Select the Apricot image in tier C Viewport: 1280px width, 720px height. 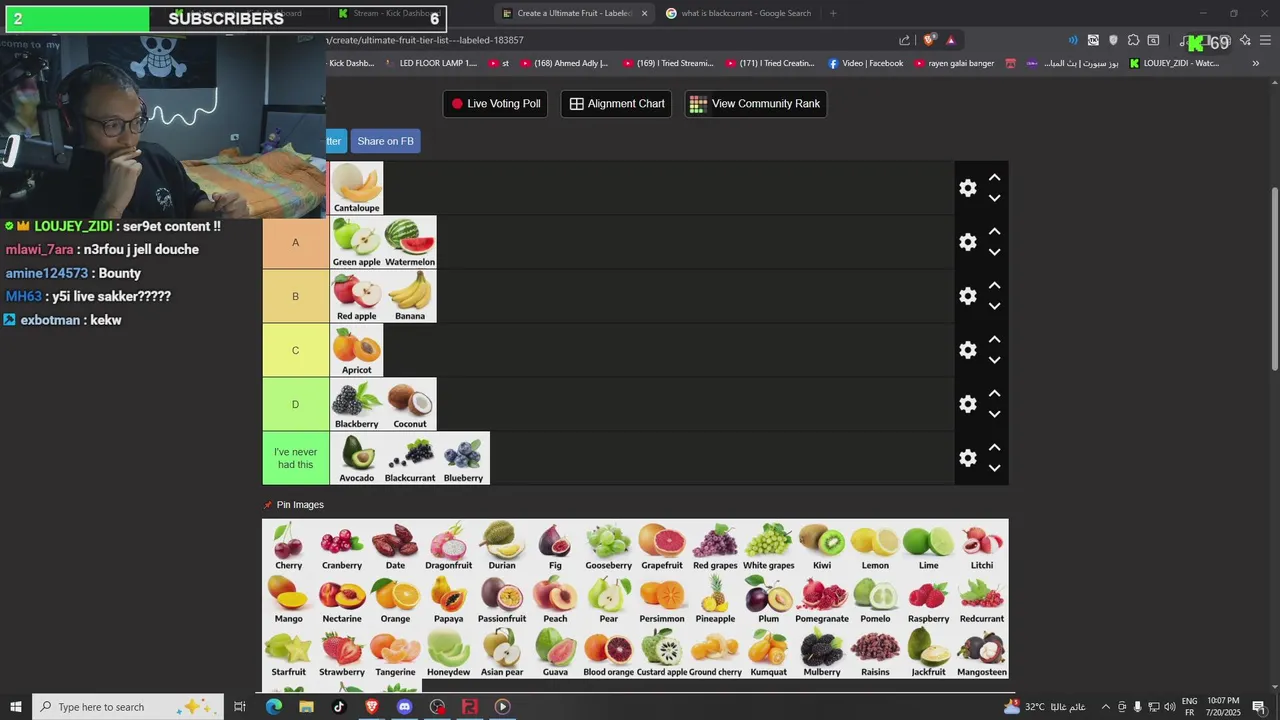pos(357,350)
